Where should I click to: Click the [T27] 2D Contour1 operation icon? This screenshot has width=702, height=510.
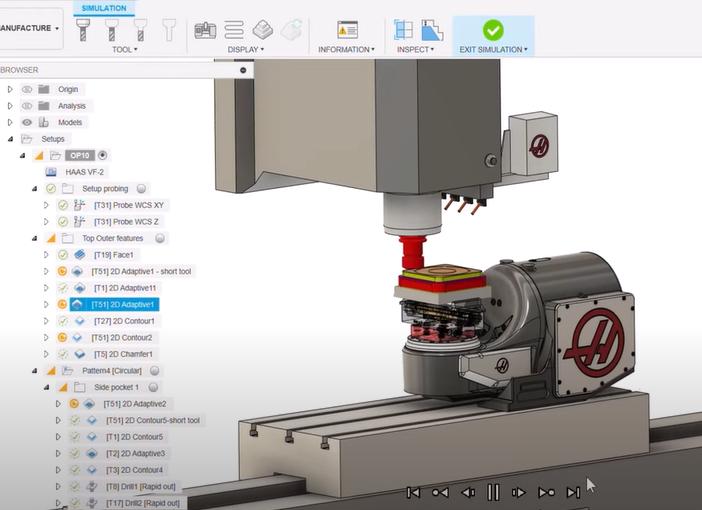point(79,321)
